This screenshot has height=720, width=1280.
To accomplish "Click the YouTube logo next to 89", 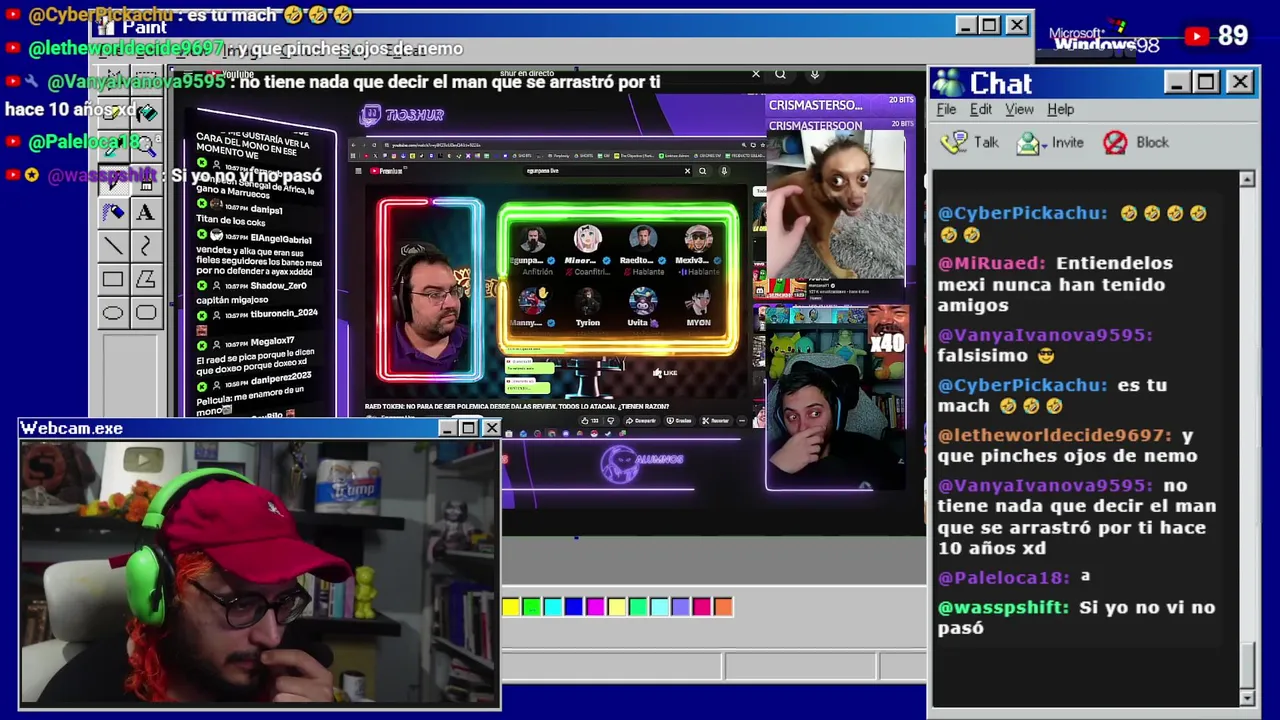I will pyautogui.click(x=1197, y=36).
